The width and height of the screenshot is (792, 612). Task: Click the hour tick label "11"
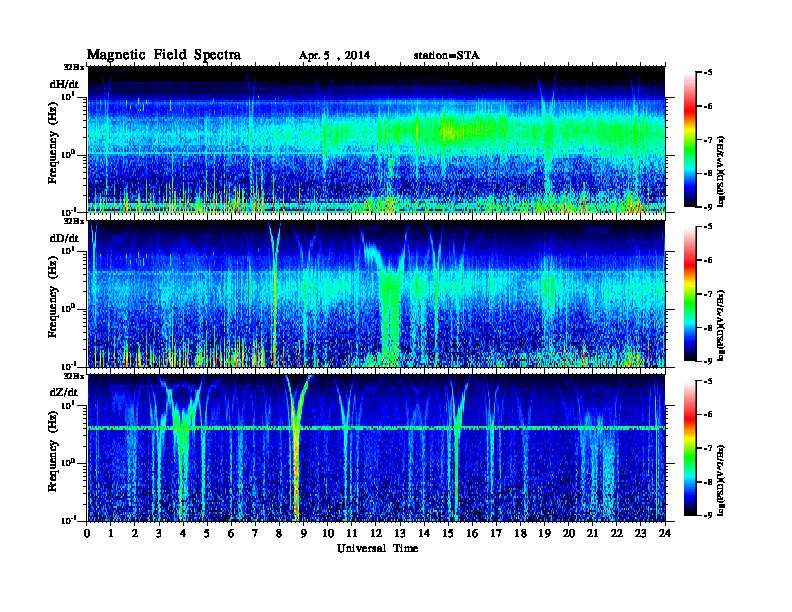click(352, 533)
